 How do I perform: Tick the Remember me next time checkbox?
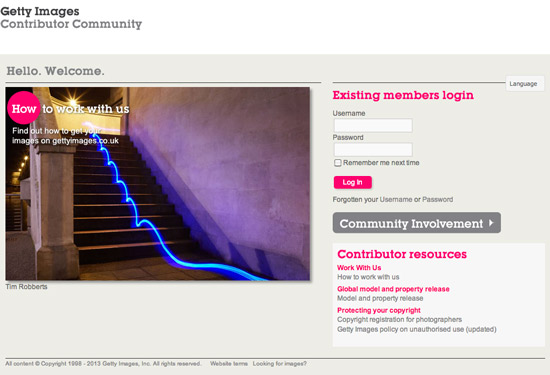pyautogui.click(x=337, y=163)
